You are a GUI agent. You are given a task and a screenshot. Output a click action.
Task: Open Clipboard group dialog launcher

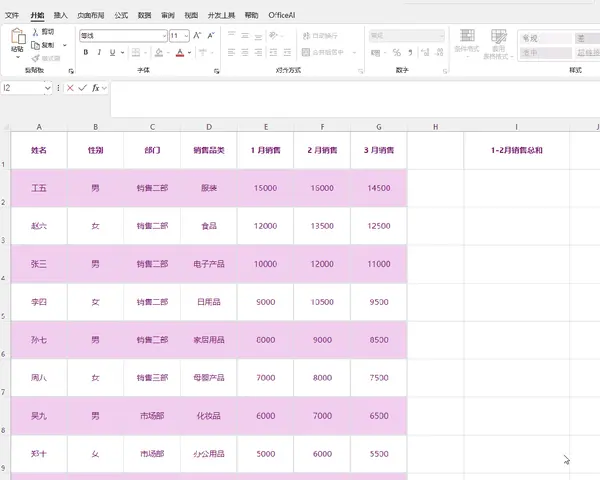[x=71, y=71]
